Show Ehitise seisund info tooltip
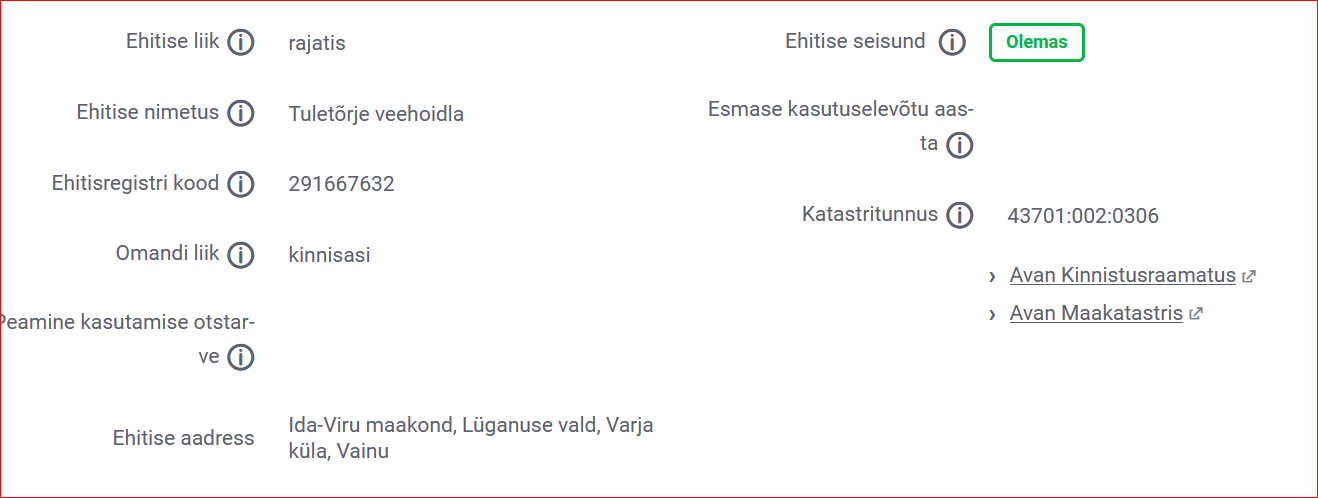 pyautogui.click(x=952, y=43)
